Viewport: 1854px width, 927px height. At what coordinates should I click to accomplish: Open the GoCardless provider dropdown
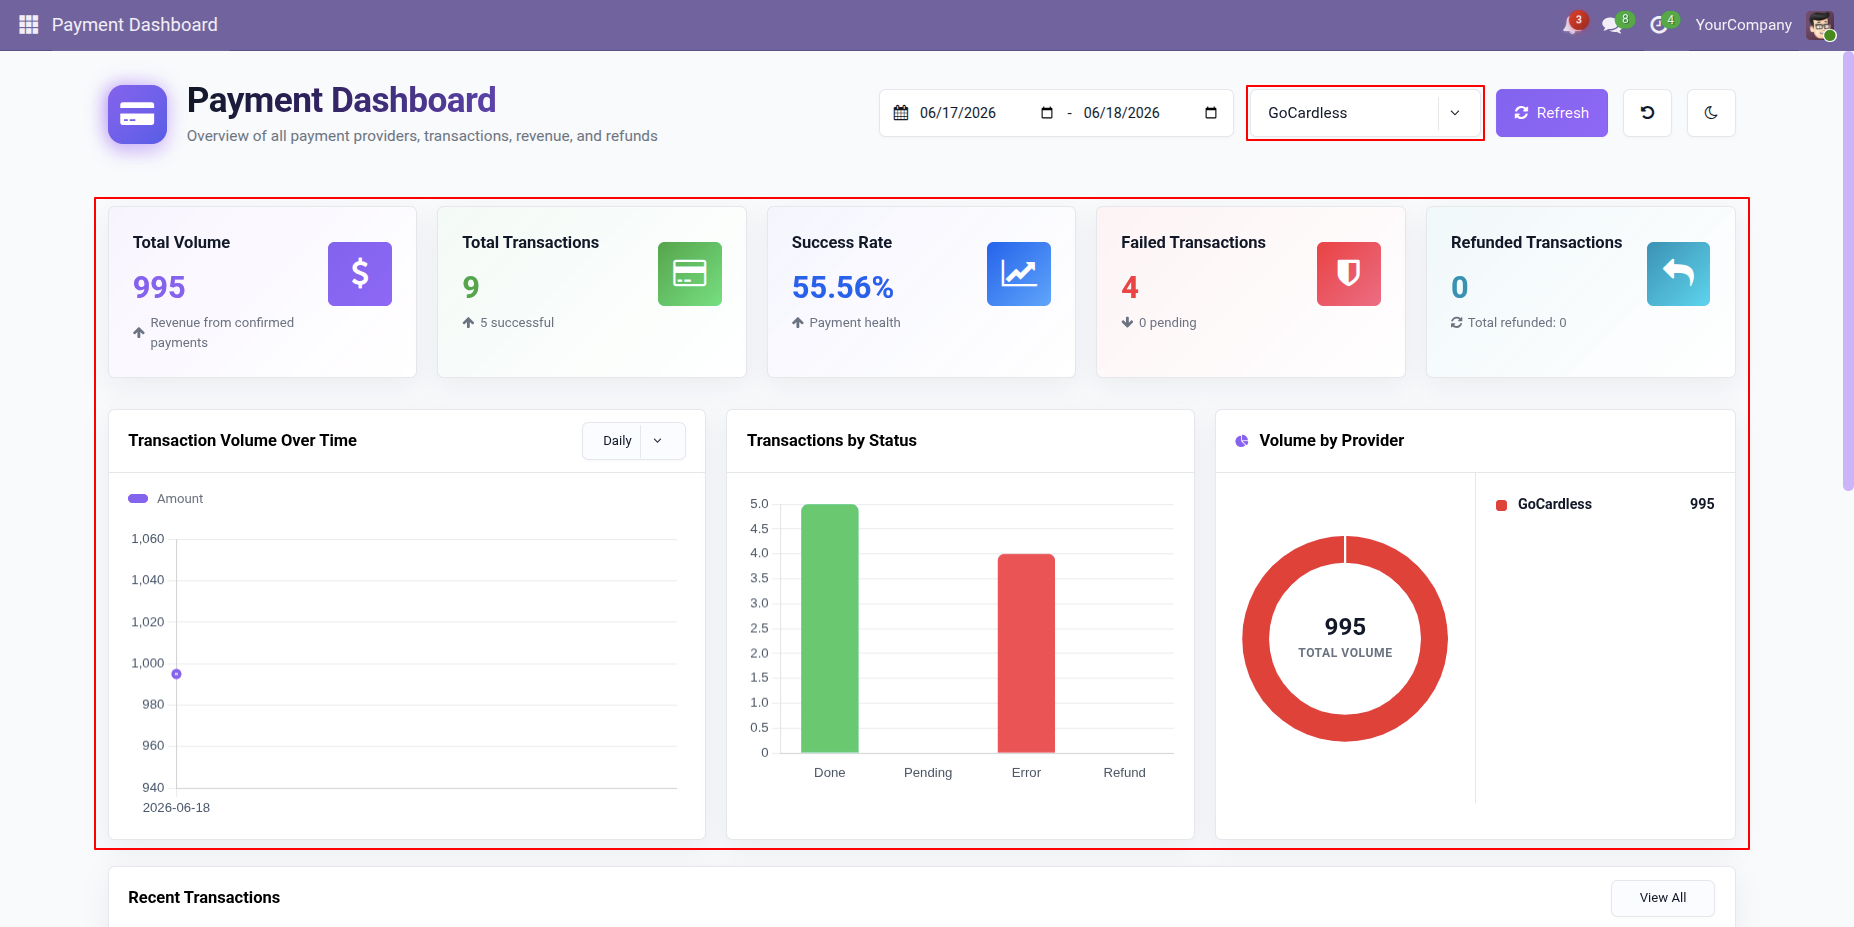1365,113
